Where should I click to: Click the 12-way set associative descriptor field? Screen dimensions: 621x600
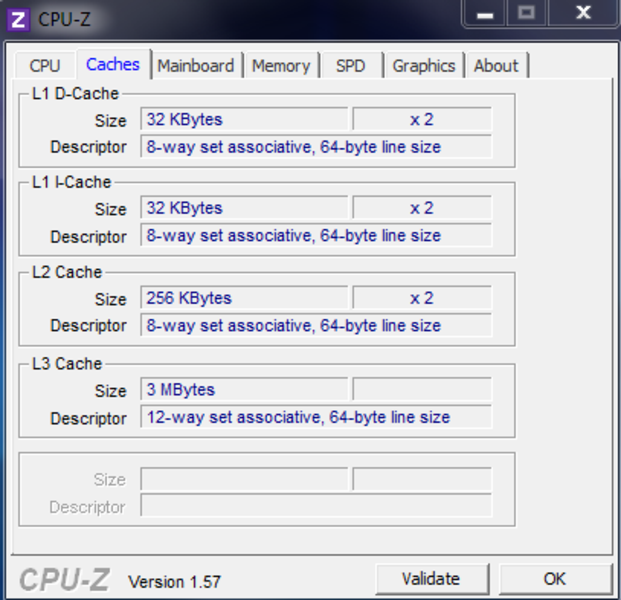pyautogui.click(x=316, y=417)
